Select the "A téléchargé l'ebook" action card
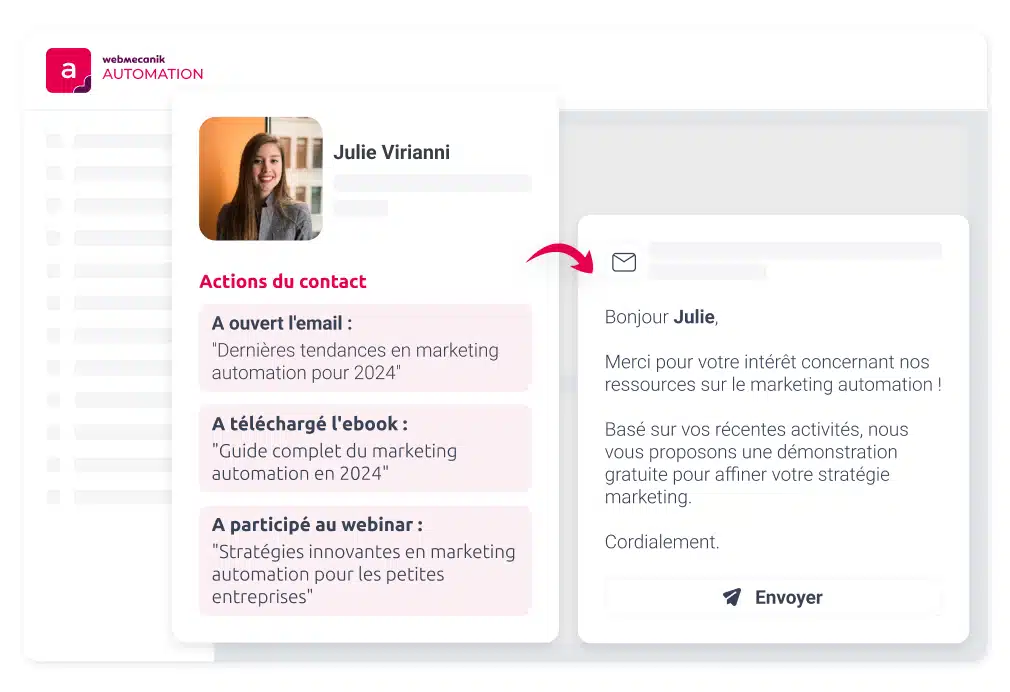Viewport: 1010px width, 692px height. [365, 448]
